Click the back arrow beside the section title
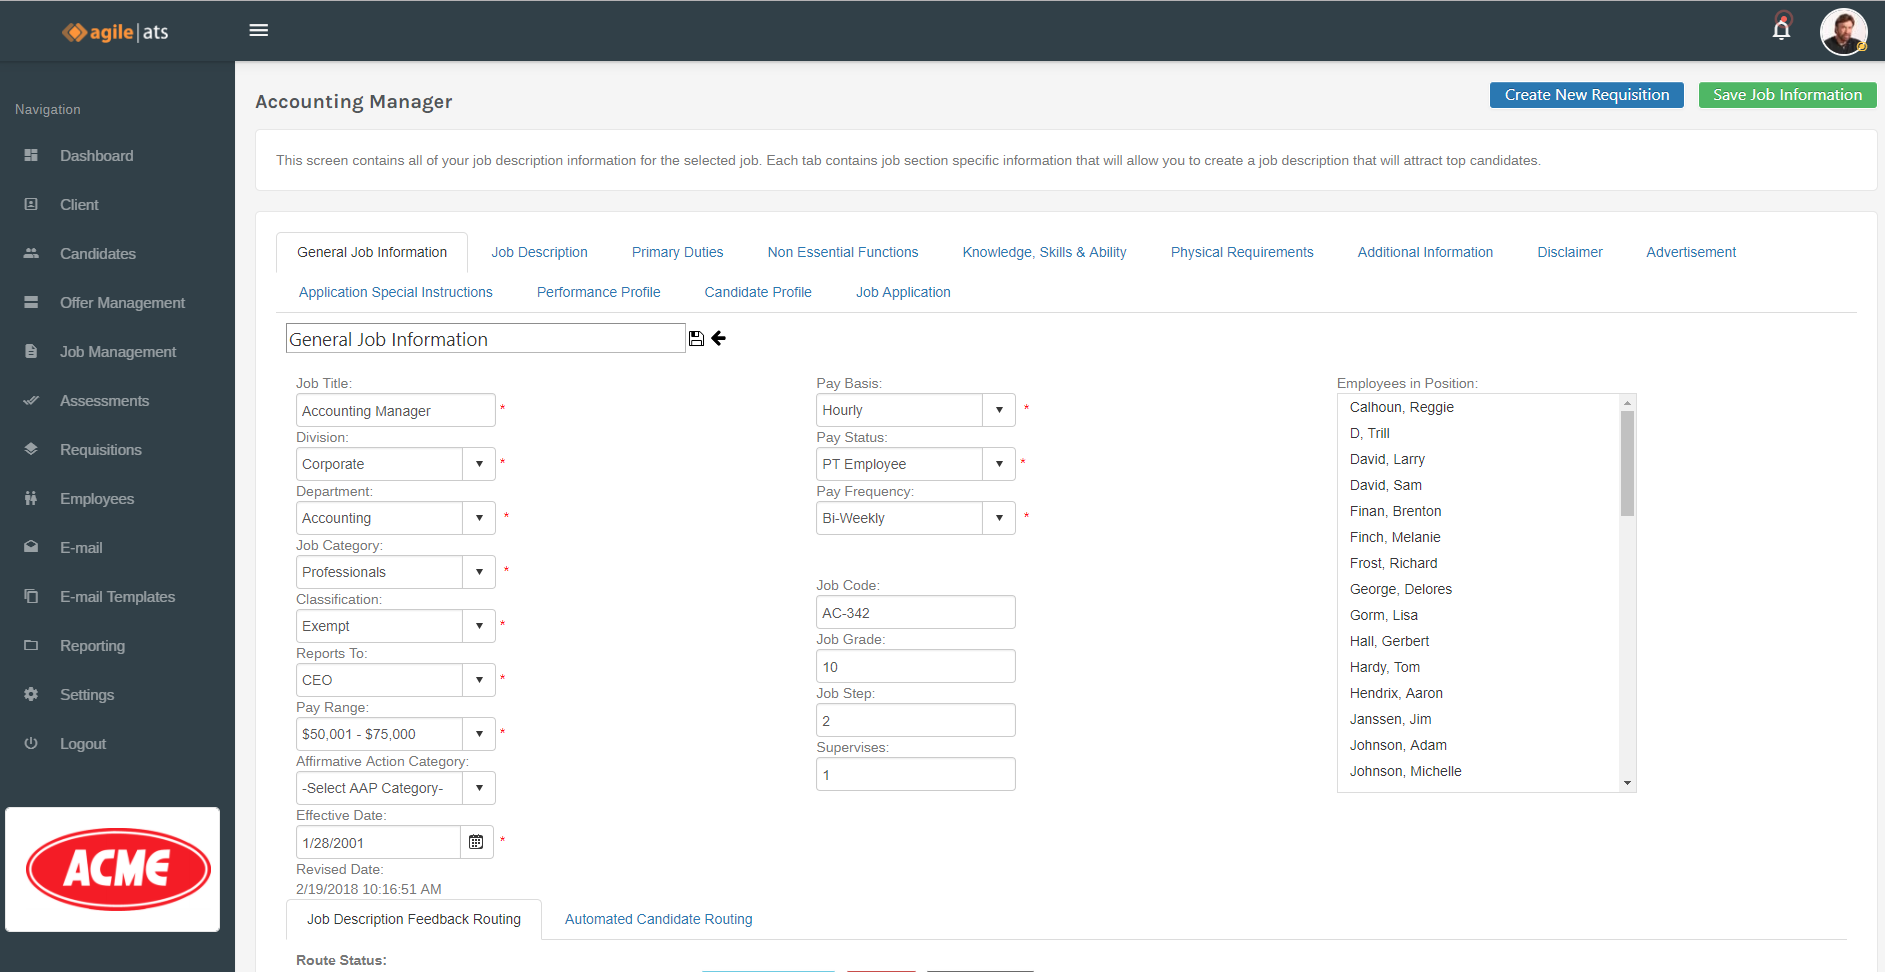This screenshot has width=1885, height=972. [x=718, y=338]
